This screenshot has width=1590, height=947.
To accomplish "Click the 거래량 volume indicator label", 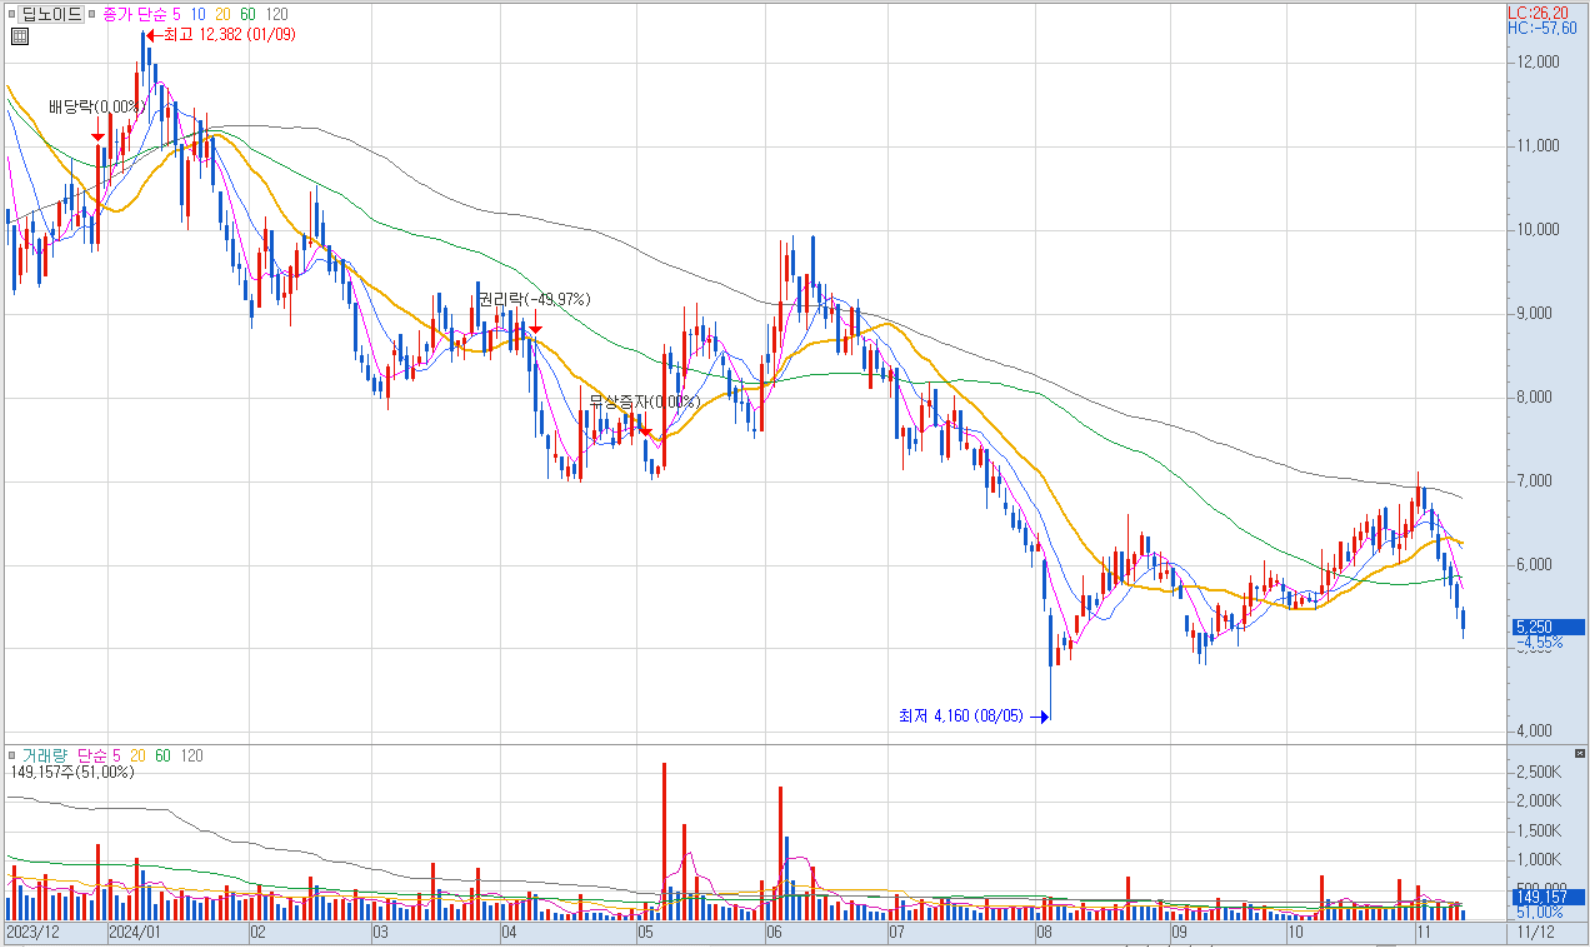I will [46, 756].
